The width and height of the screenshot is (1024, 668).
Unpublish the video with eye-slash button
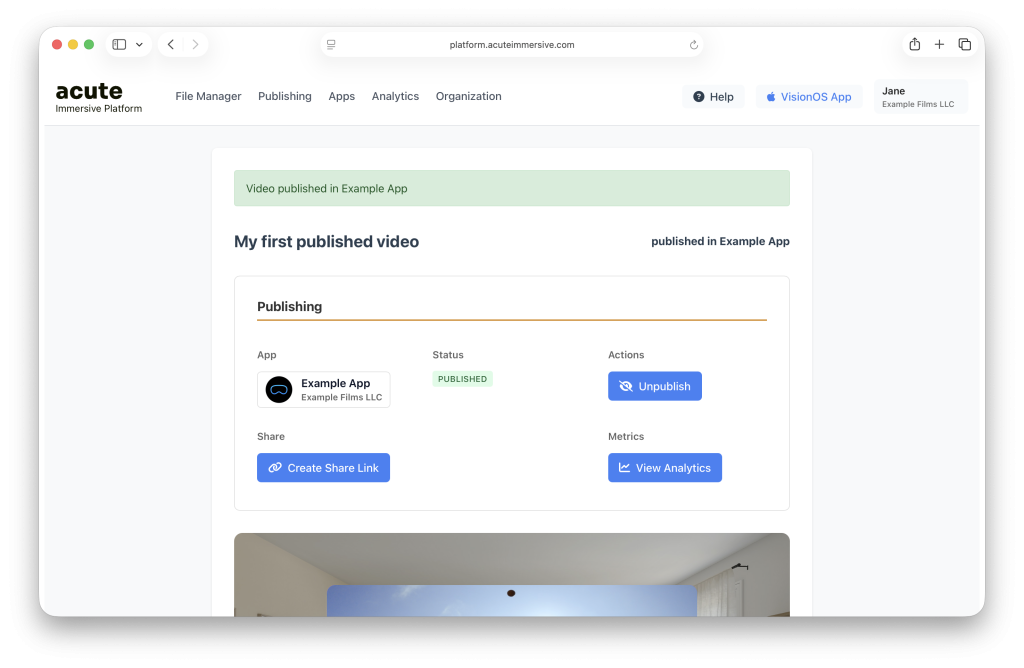654,386
